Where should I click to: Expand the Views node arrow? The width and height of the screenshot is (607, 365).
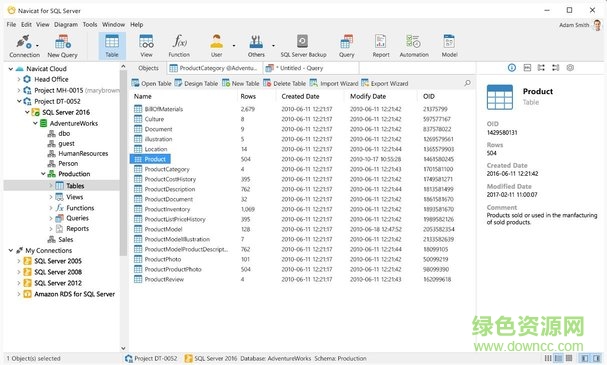(51, 197)
